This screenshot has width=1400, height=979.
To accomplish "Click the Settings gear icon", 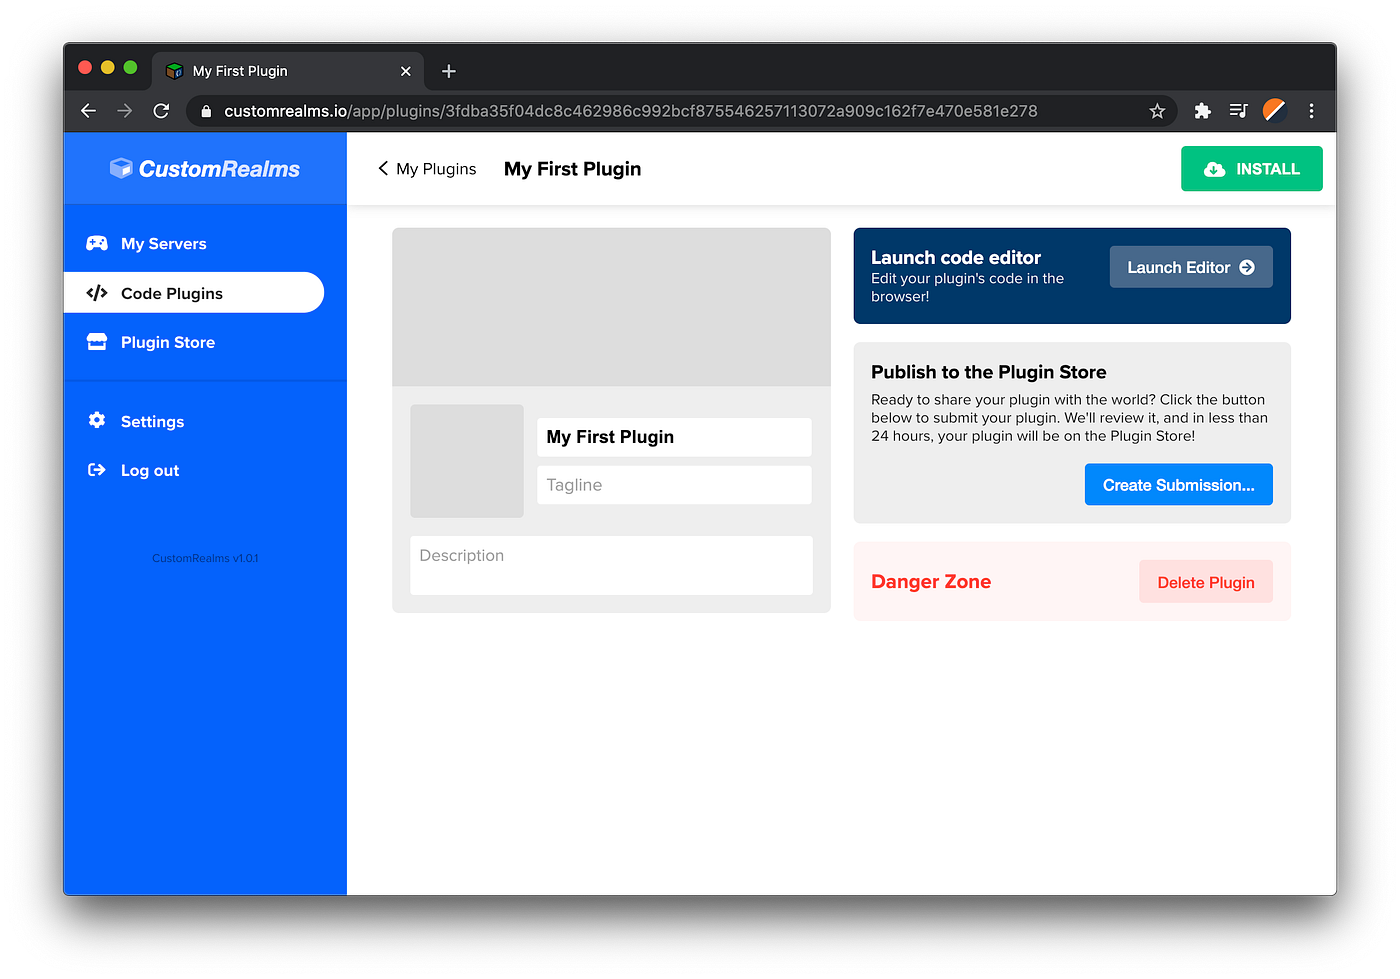I will point(96,421).
